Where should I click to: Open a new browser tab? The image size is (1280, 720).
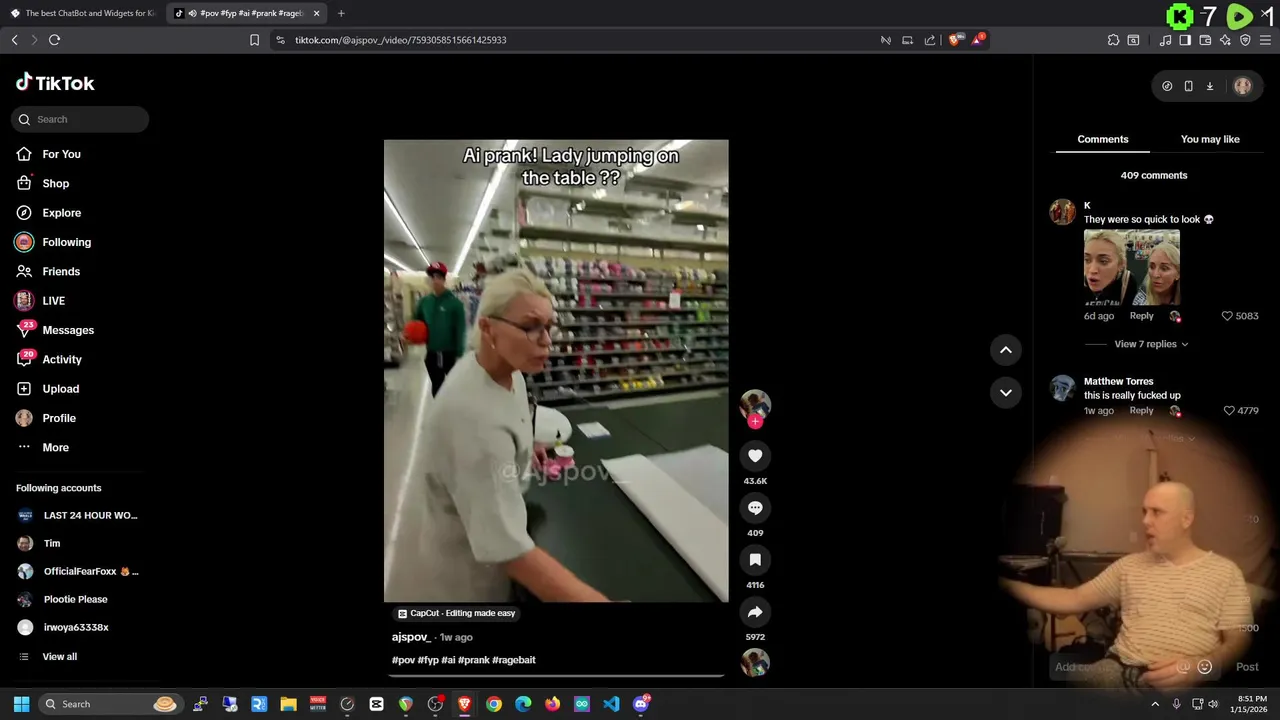pyautogui.click(x=341, y=13)
